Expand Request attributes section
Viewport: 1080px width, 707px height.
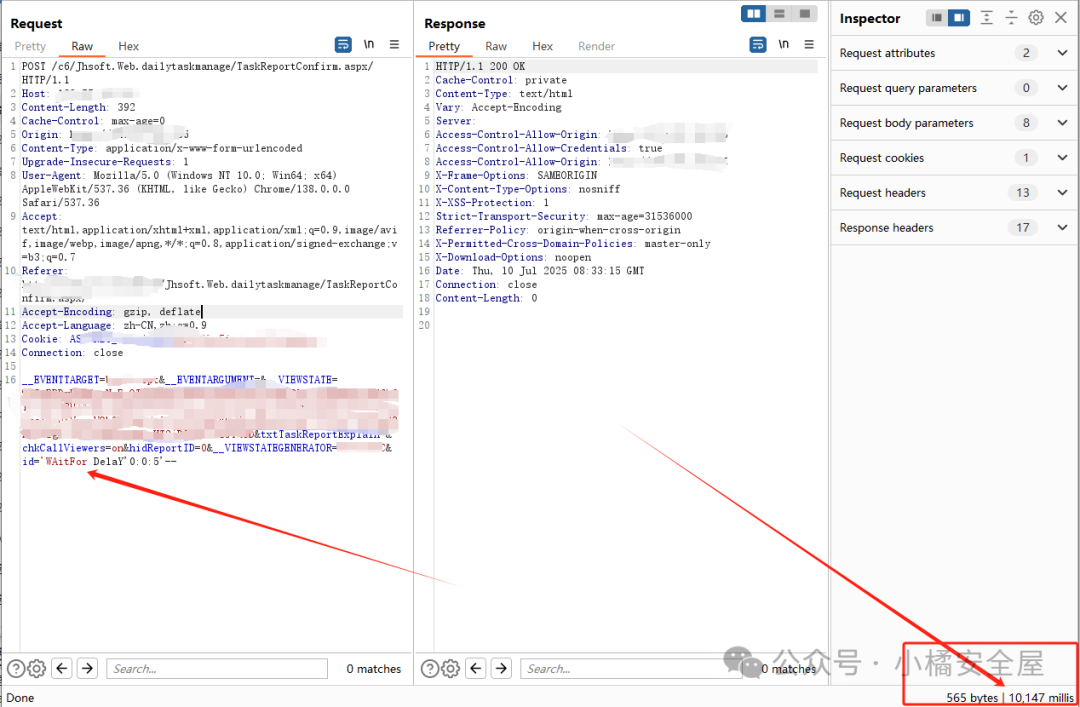pyautogui.click(x=1062, y=53)
